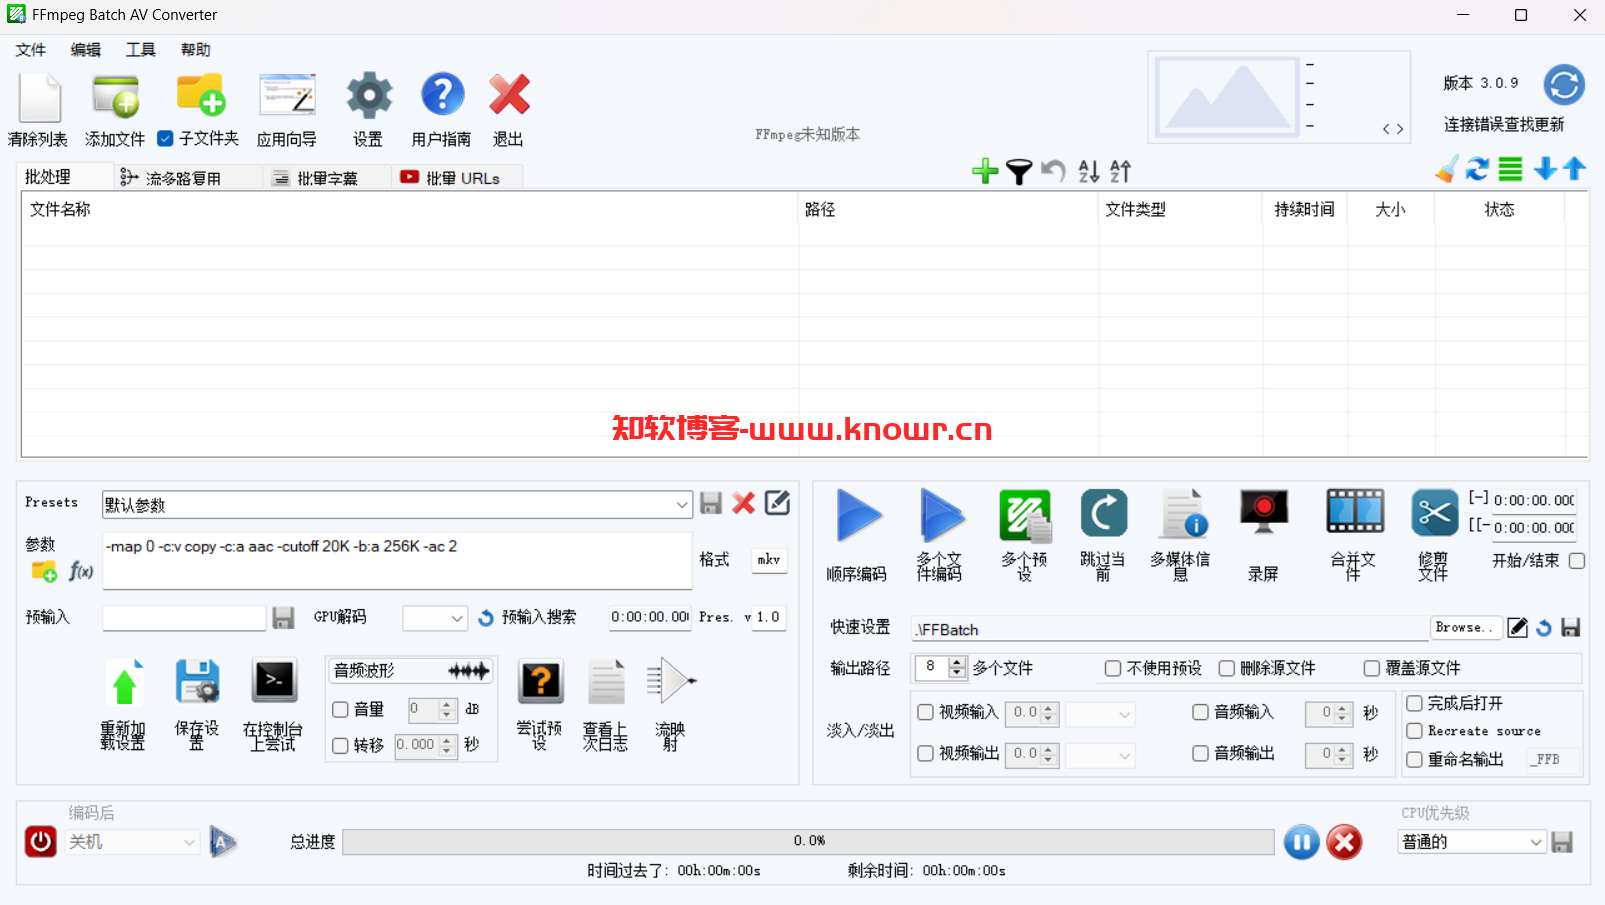Viewport: 1605px width, 905px height.
Task: Move item down with blue down arrow
Action: click(x=1545, y=169)
